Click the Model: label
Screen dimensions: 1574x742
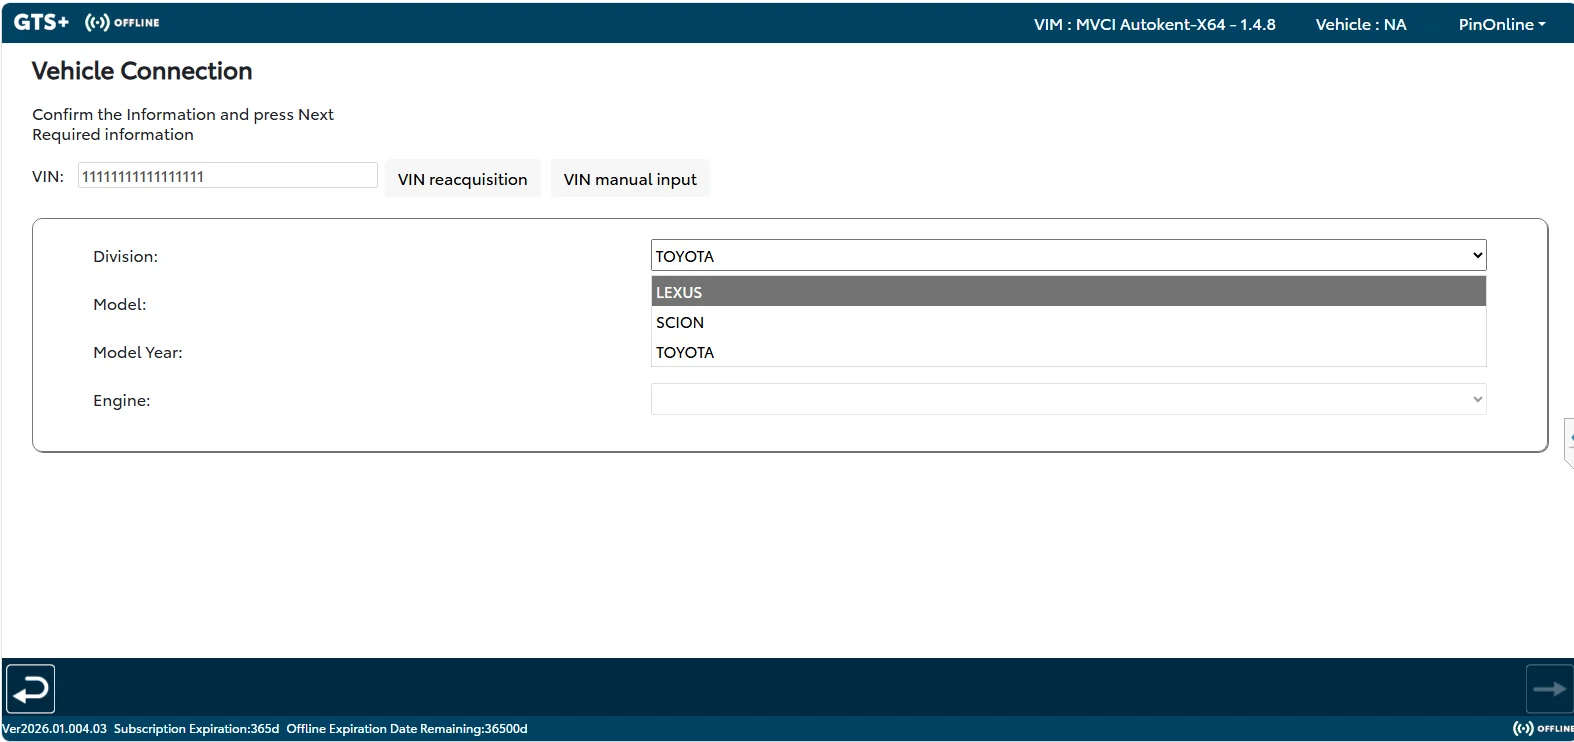click(119, 304)
